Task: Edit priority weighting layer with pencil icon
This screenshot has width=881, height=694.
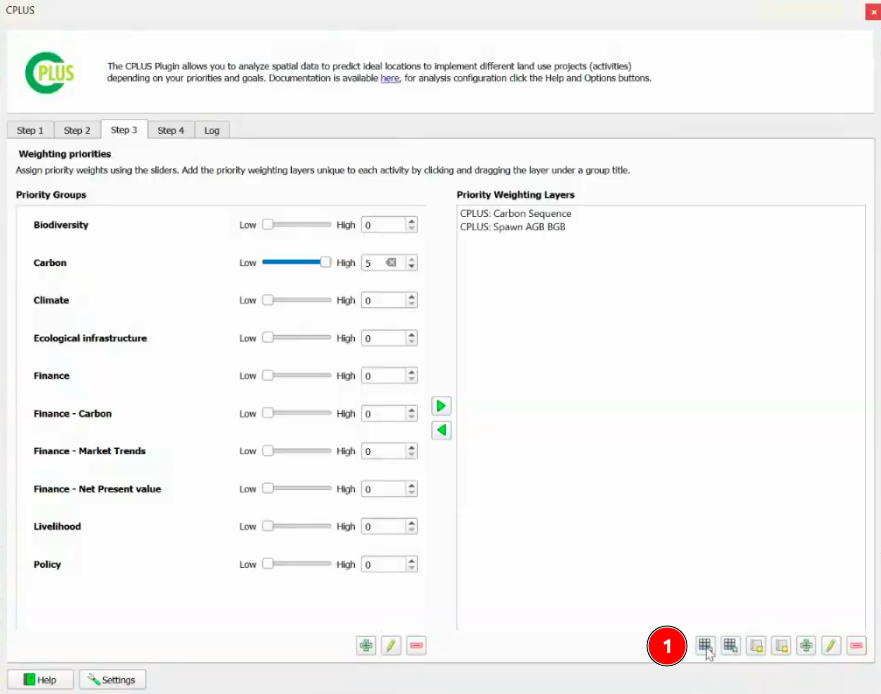Action: click(831, 646)
